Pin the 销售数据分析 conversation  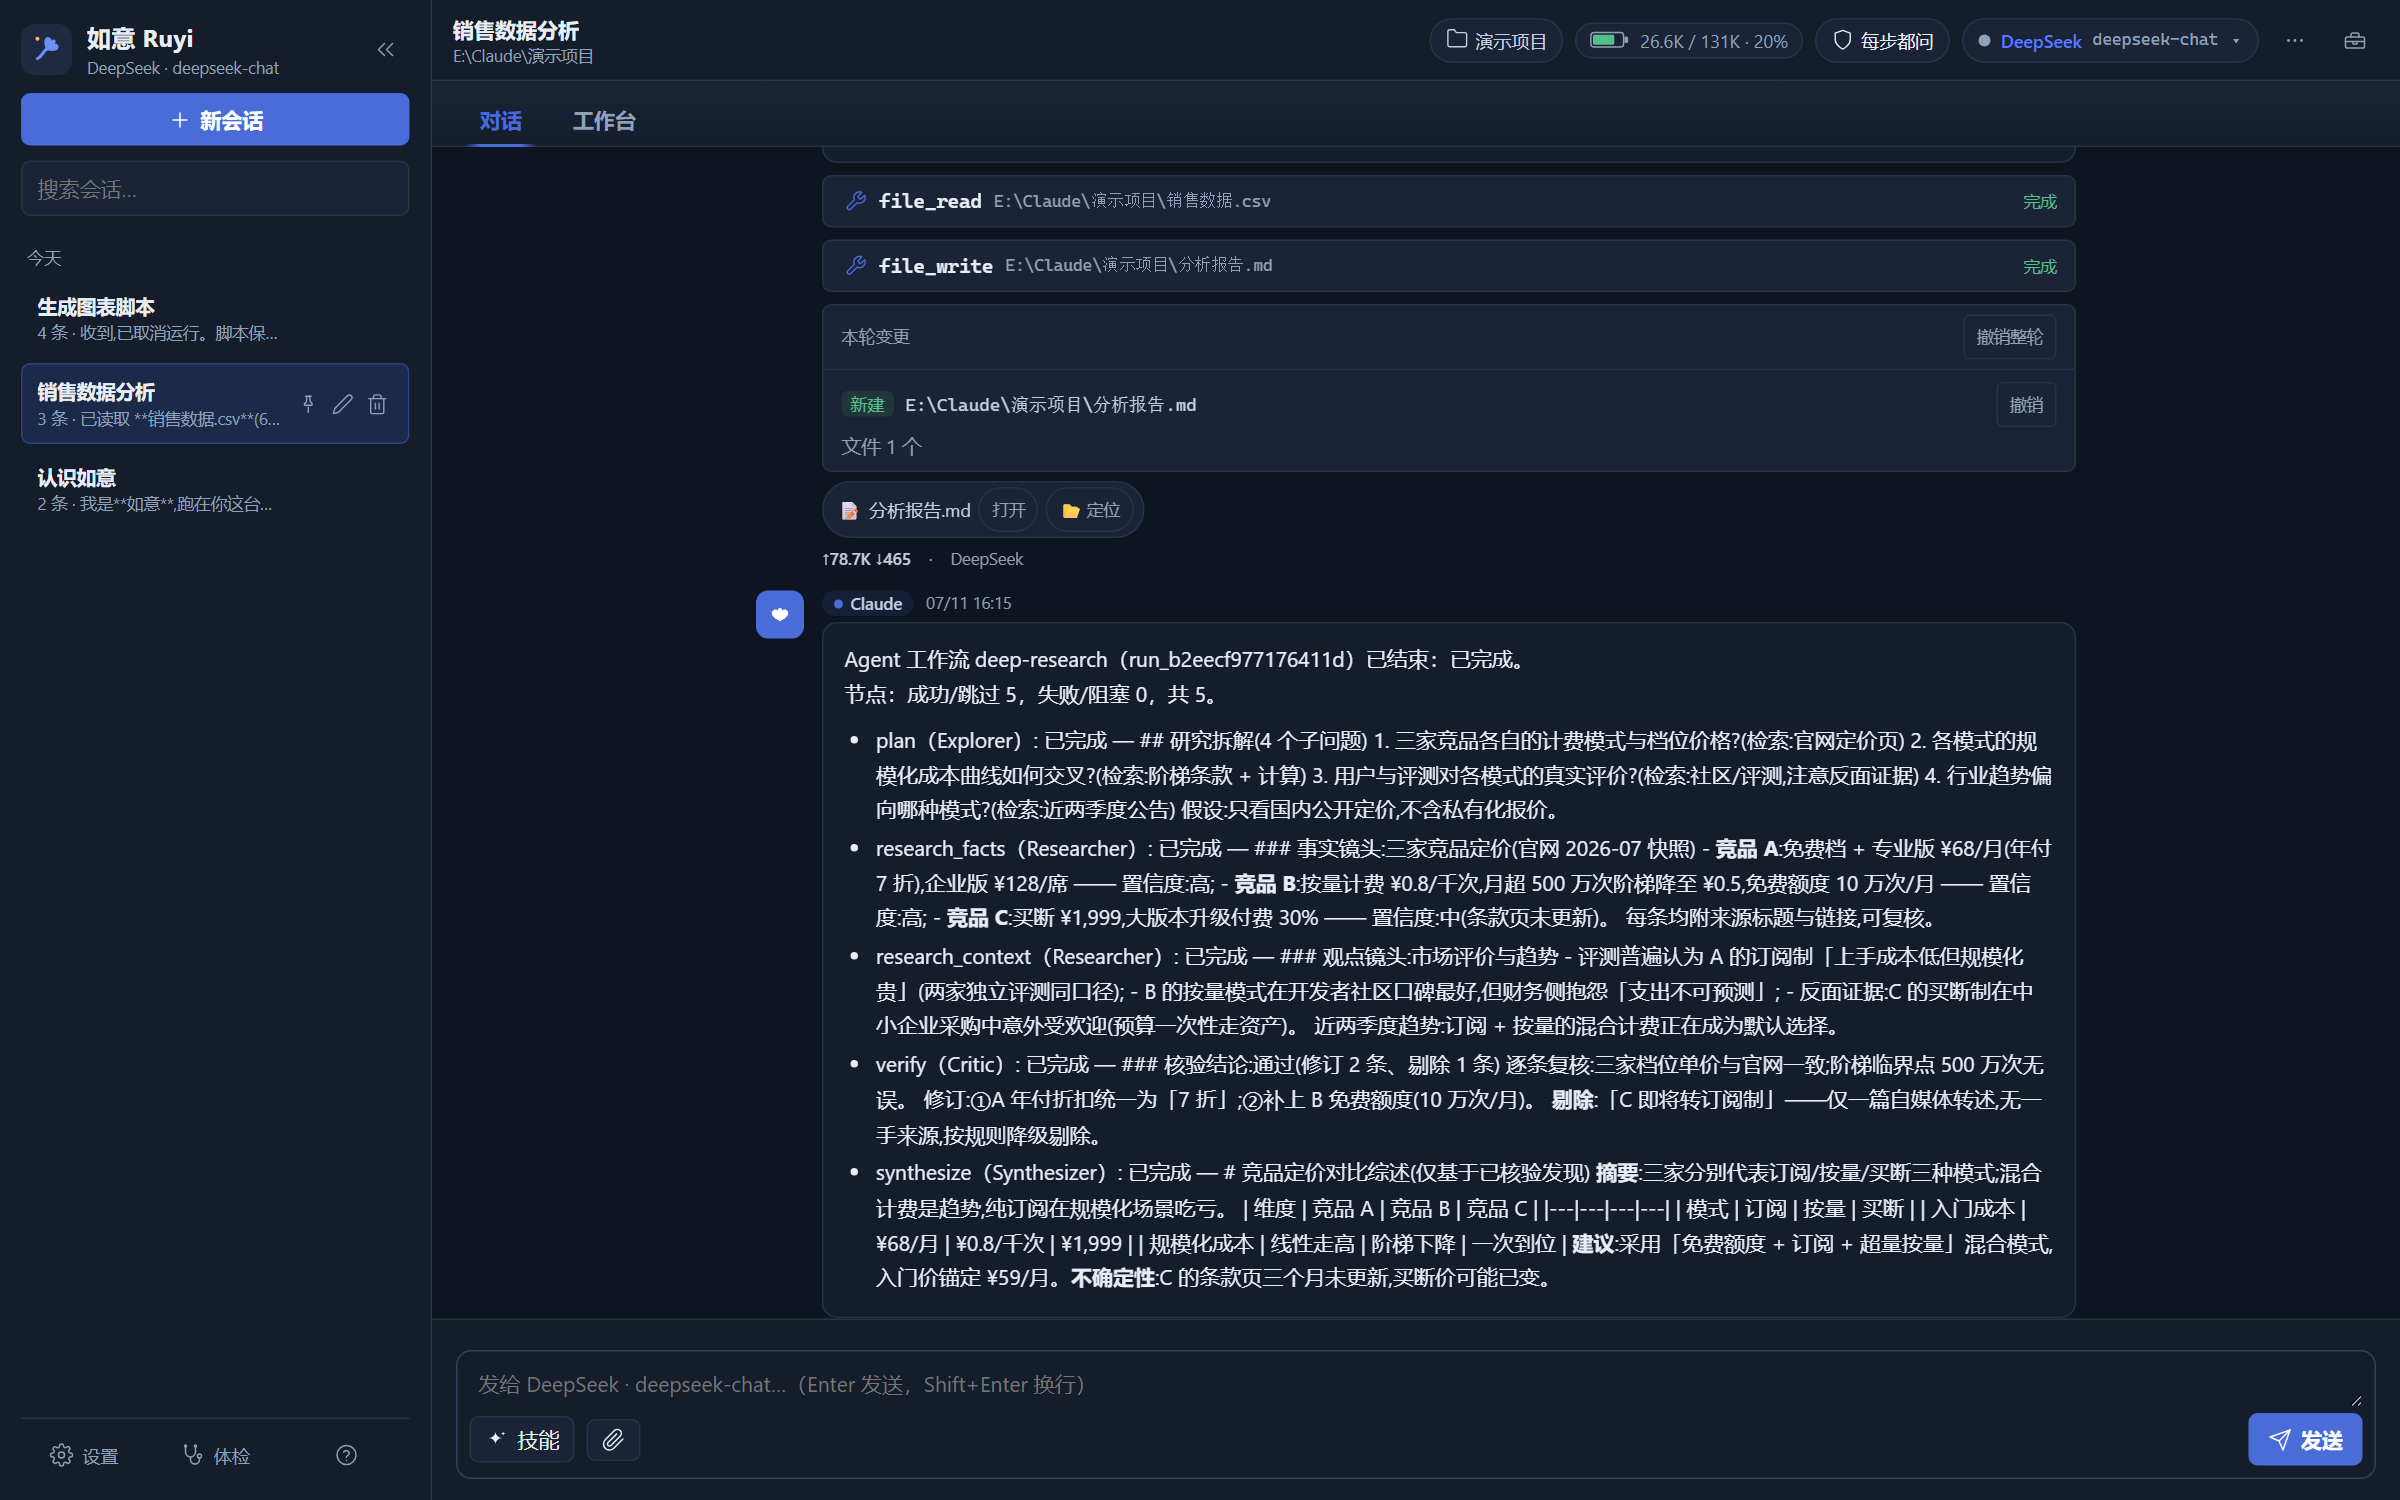308,404
